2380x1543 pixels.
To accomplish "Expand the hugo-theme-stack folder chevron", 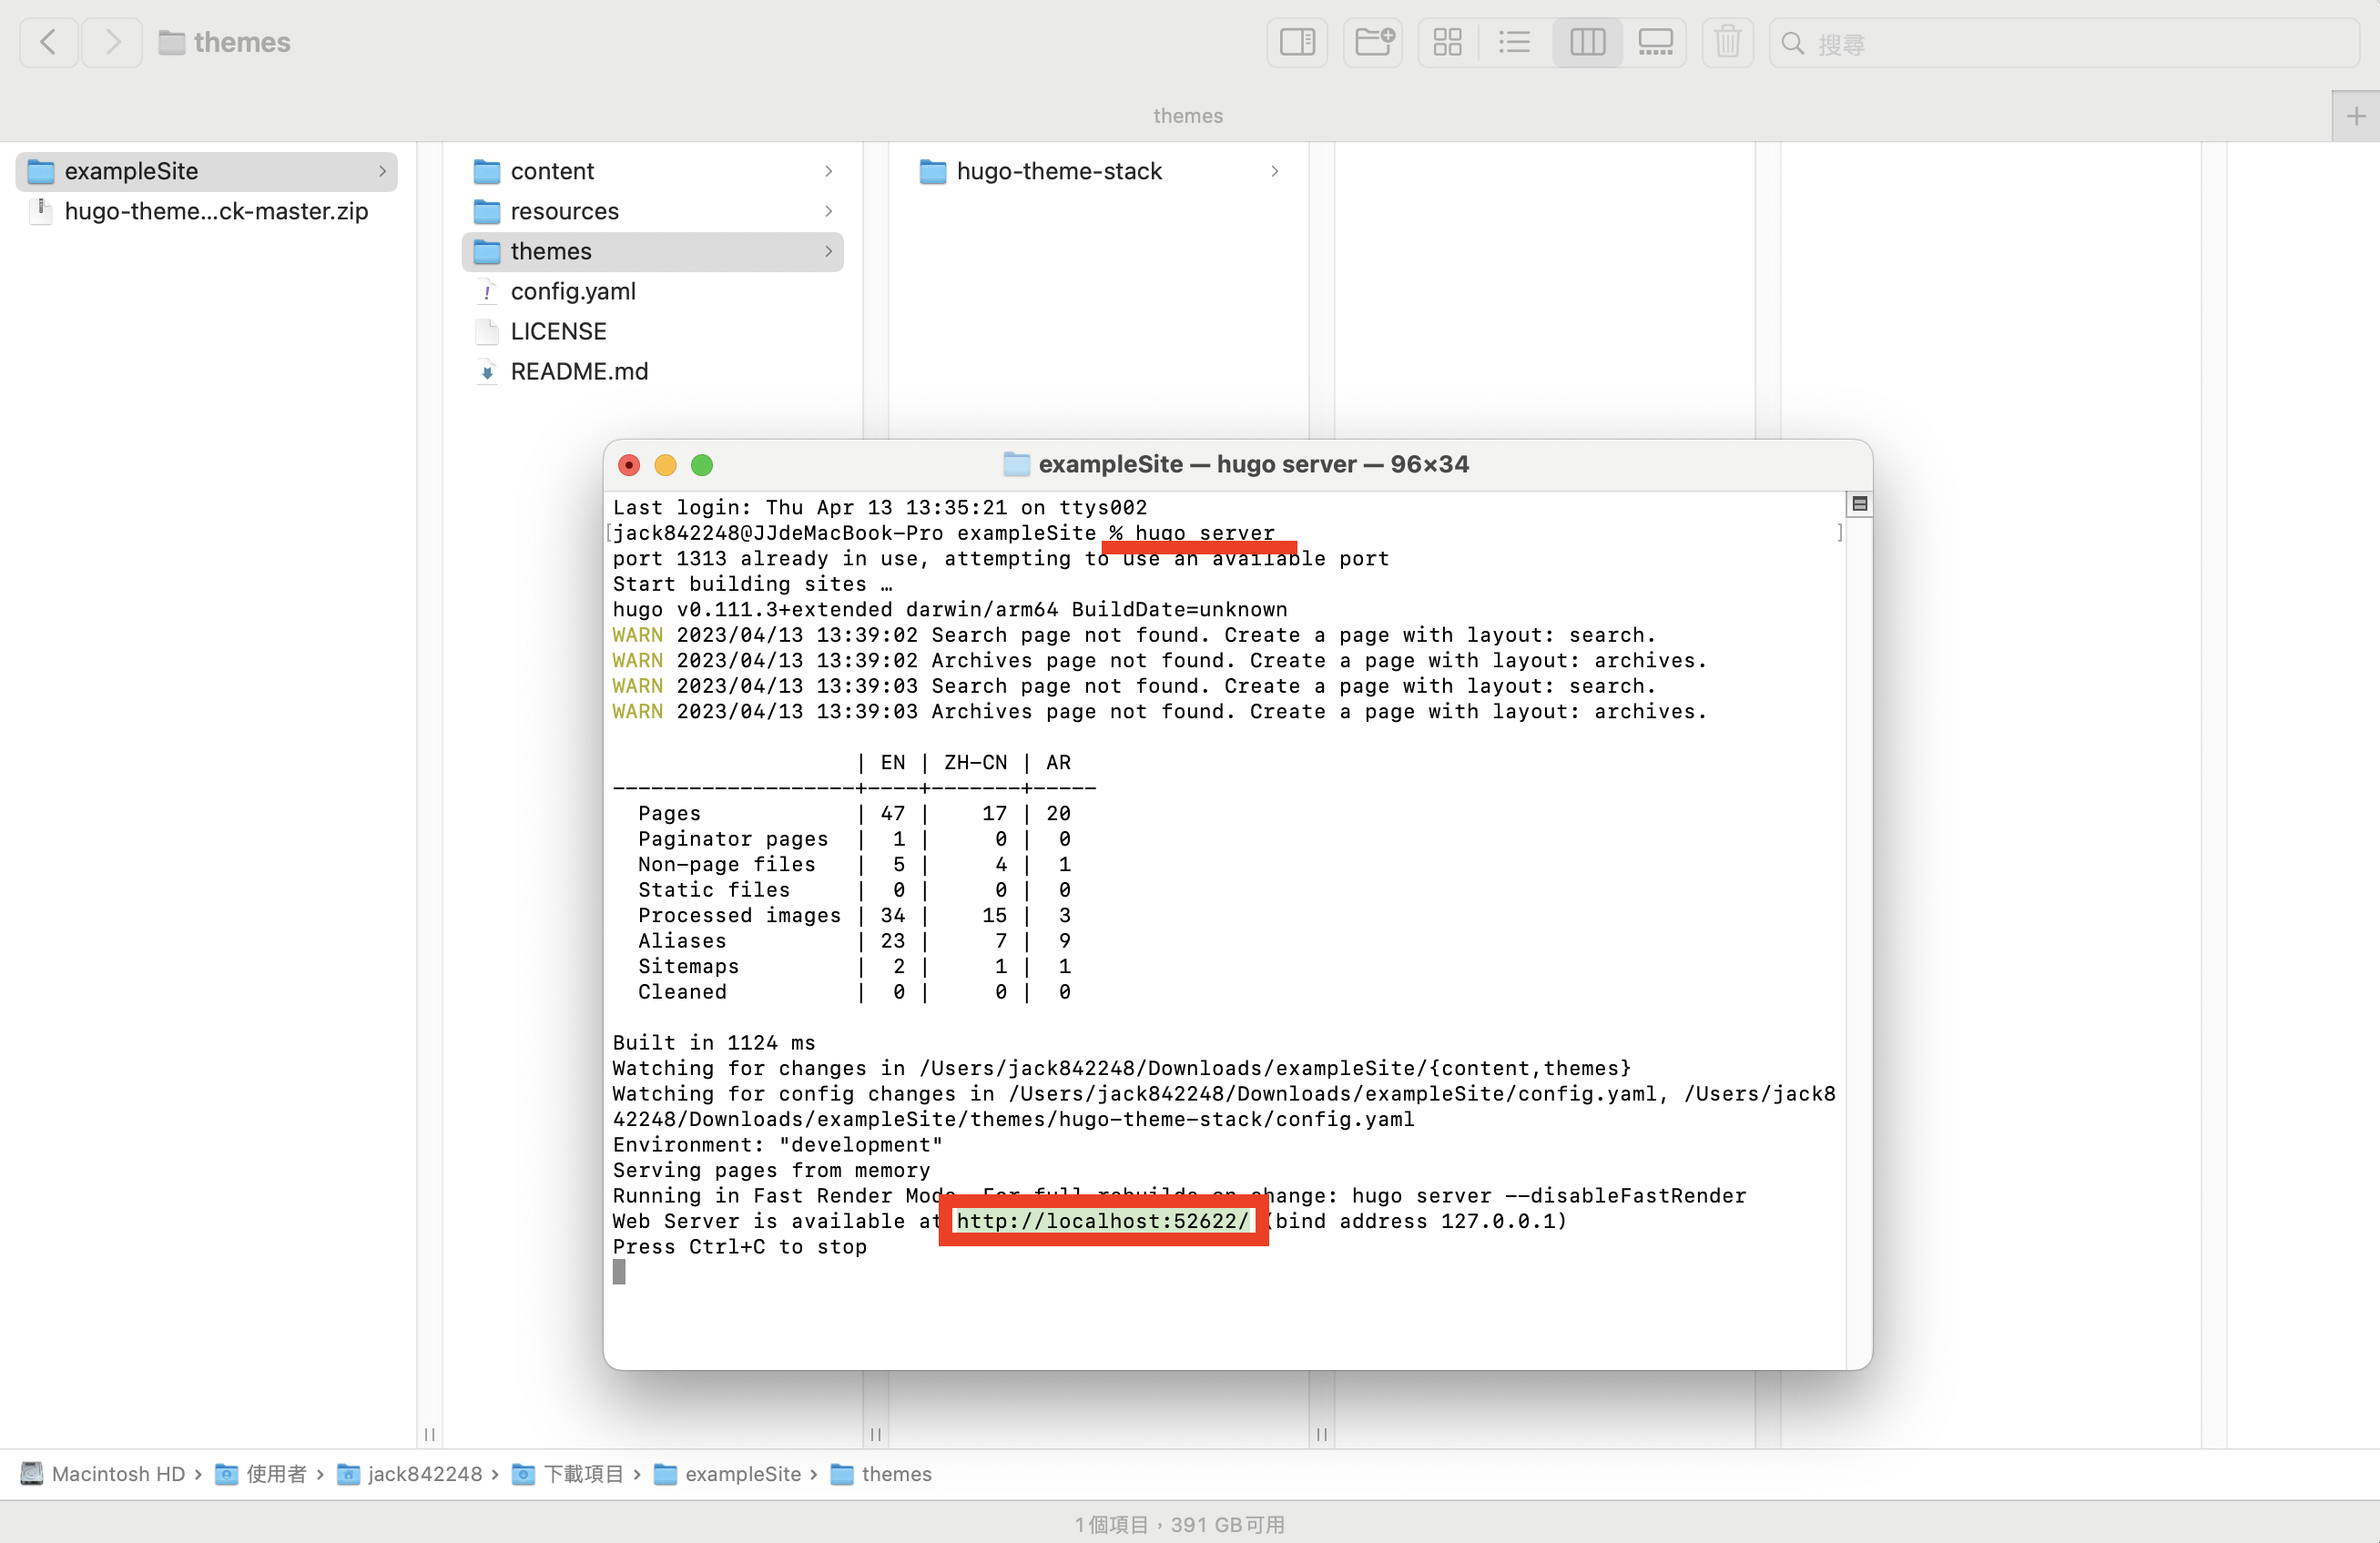I will coord(1274,171).
